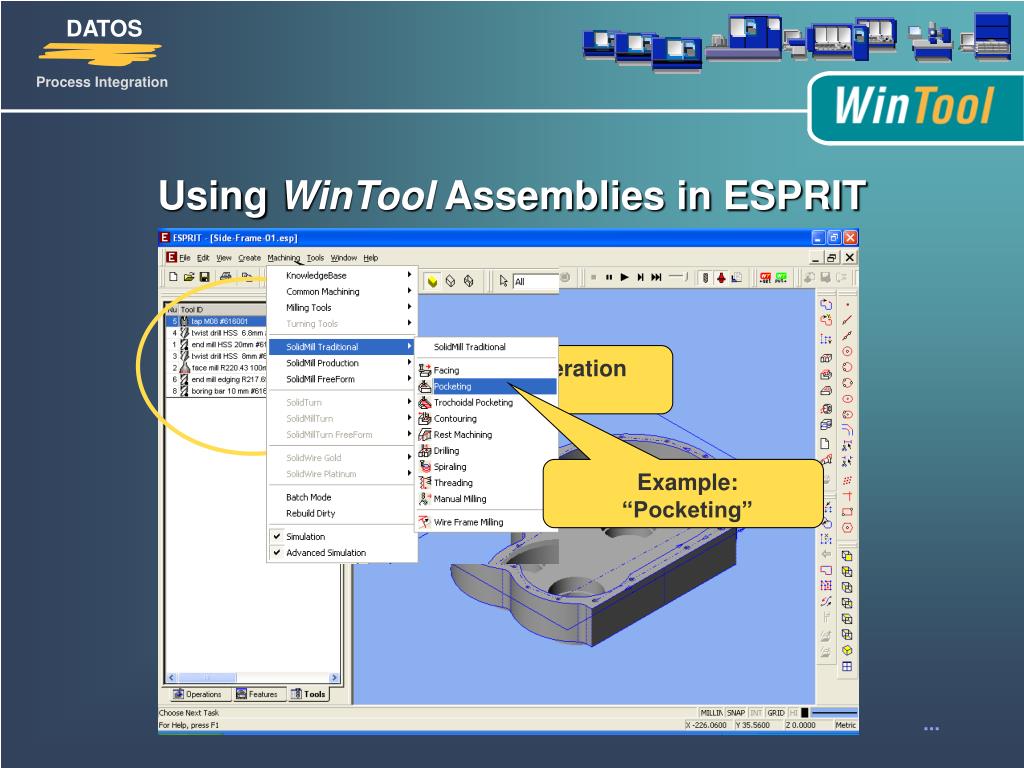Open the Machining menu in menu bar
The width and height of the screenshot is (1024, 768).
[283, 258]
